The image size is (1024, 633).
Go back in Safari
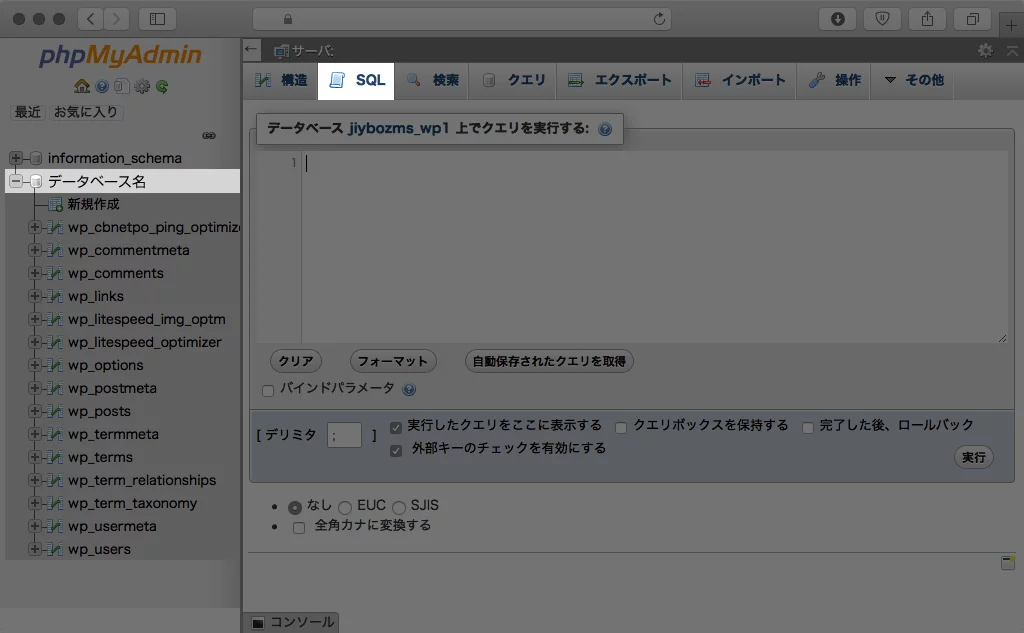(x=91, y=19)
